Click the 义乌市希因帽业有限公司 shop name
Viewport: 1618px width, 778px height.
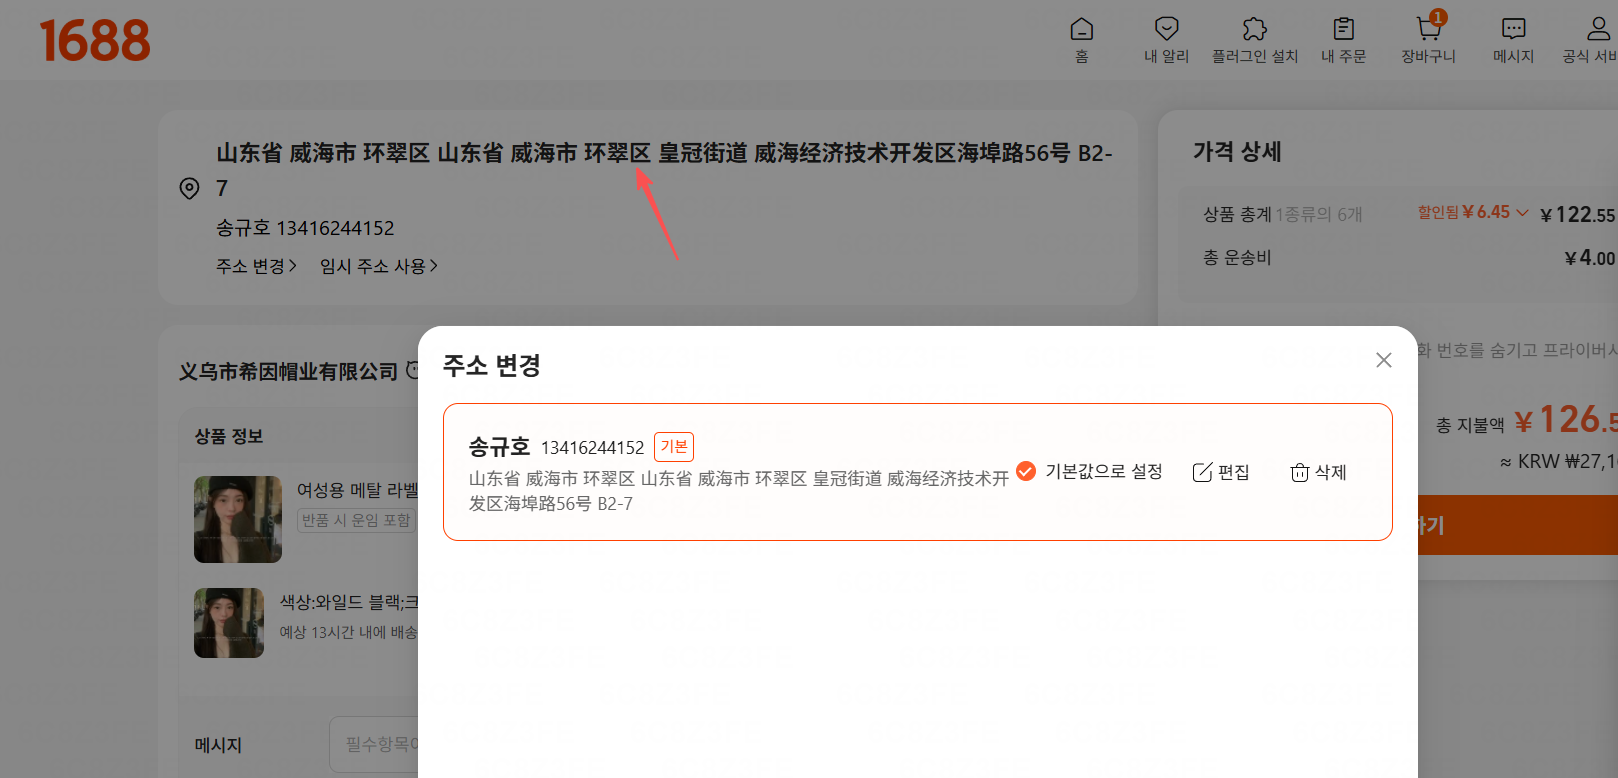point(288,372)
